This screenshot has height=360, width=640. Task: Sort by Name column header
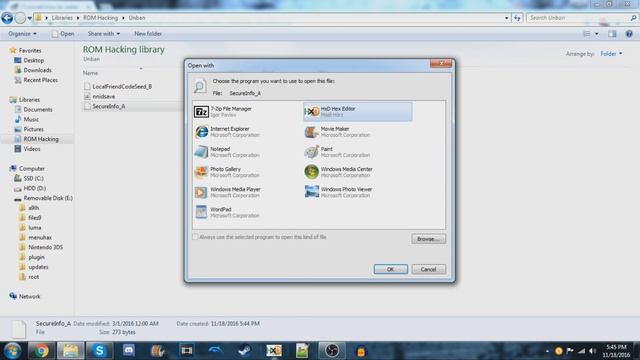90,73
